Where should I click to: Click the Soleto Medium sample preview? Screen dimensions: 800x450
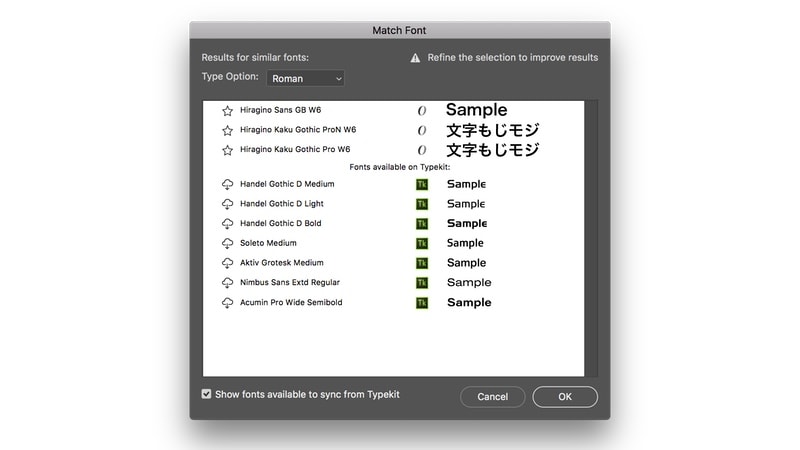pos(465,243)
